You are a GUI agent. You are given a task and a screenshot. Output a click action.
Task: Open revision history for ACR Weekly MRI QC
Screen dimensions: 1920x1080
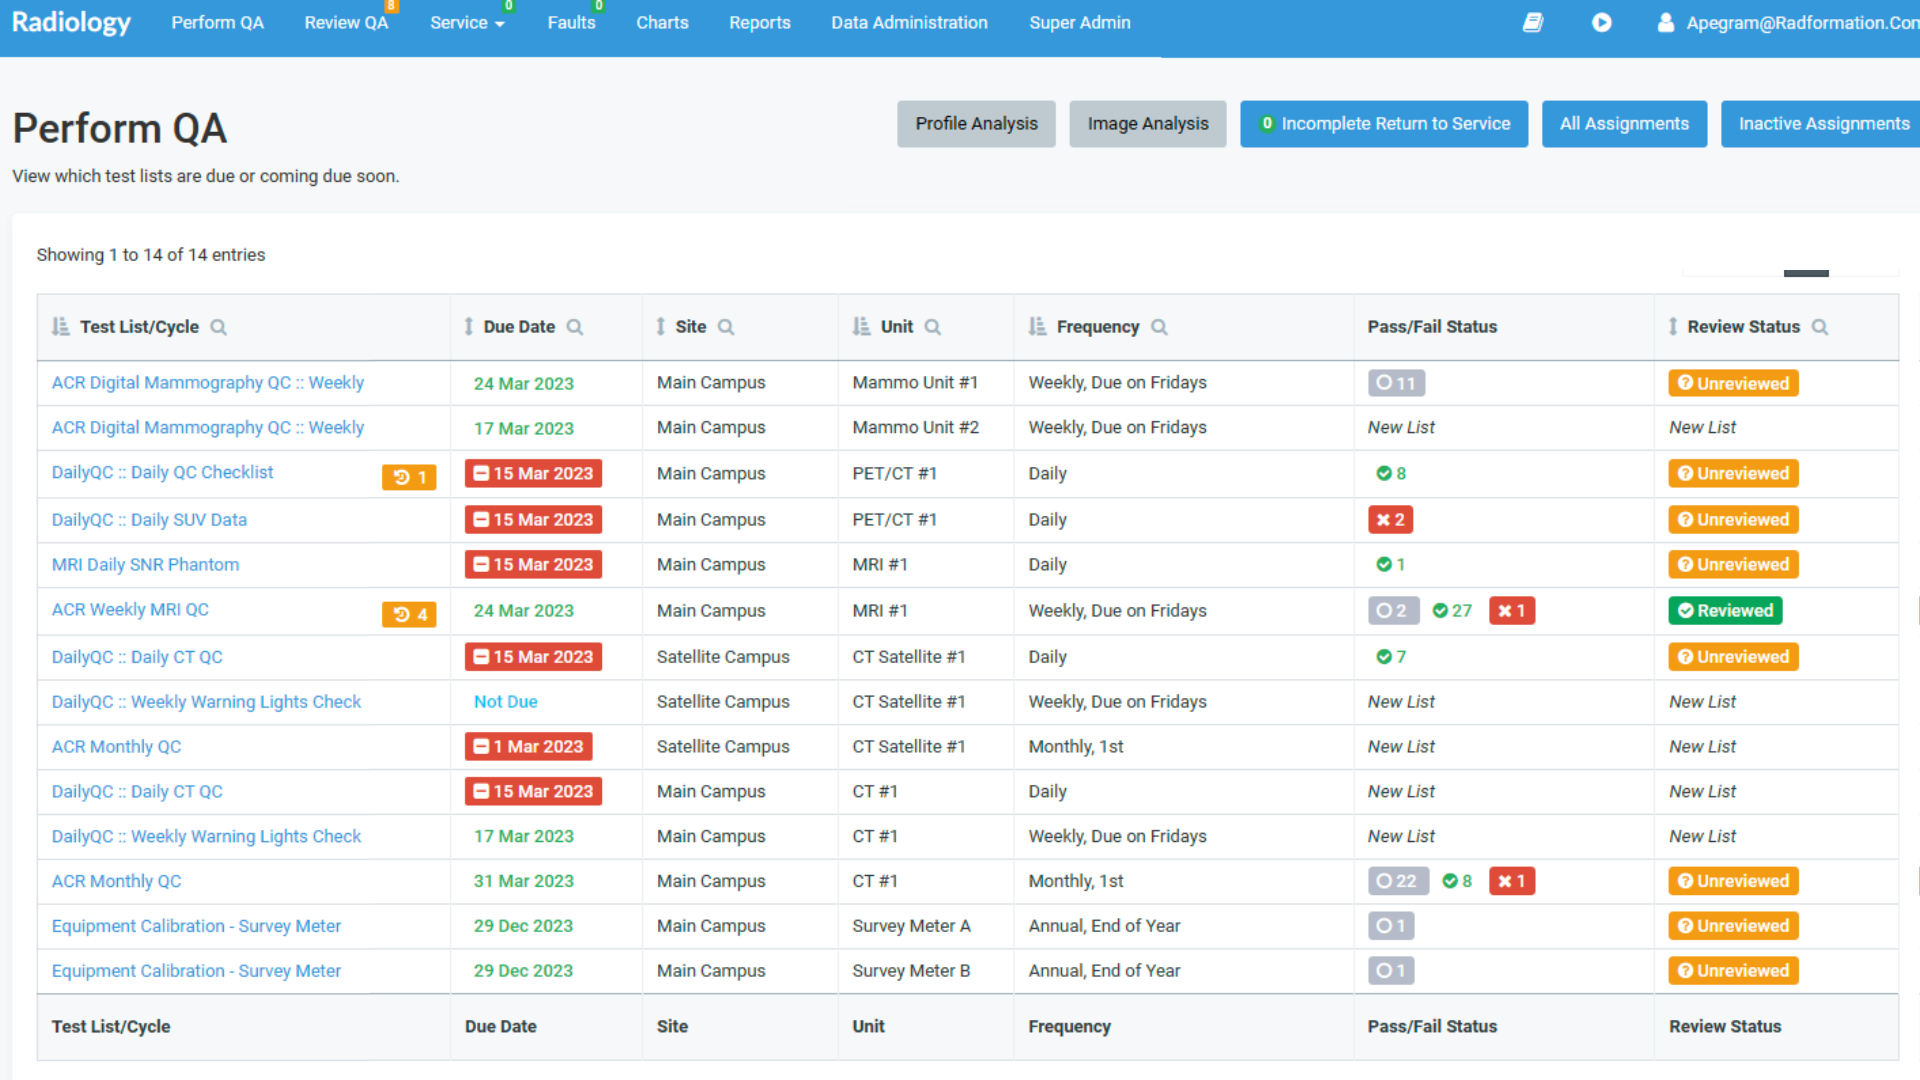coord(408,615)
